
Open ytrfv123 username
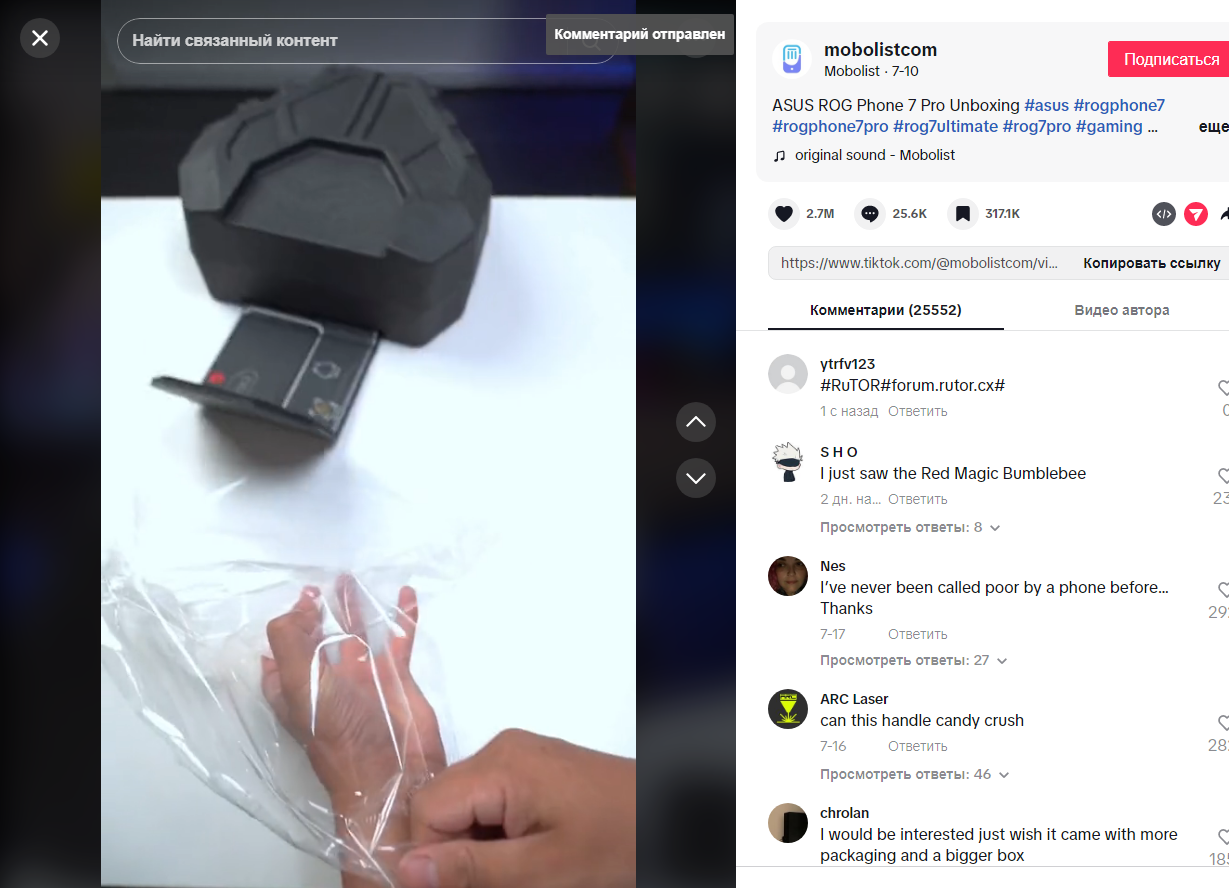click(847, 364)
